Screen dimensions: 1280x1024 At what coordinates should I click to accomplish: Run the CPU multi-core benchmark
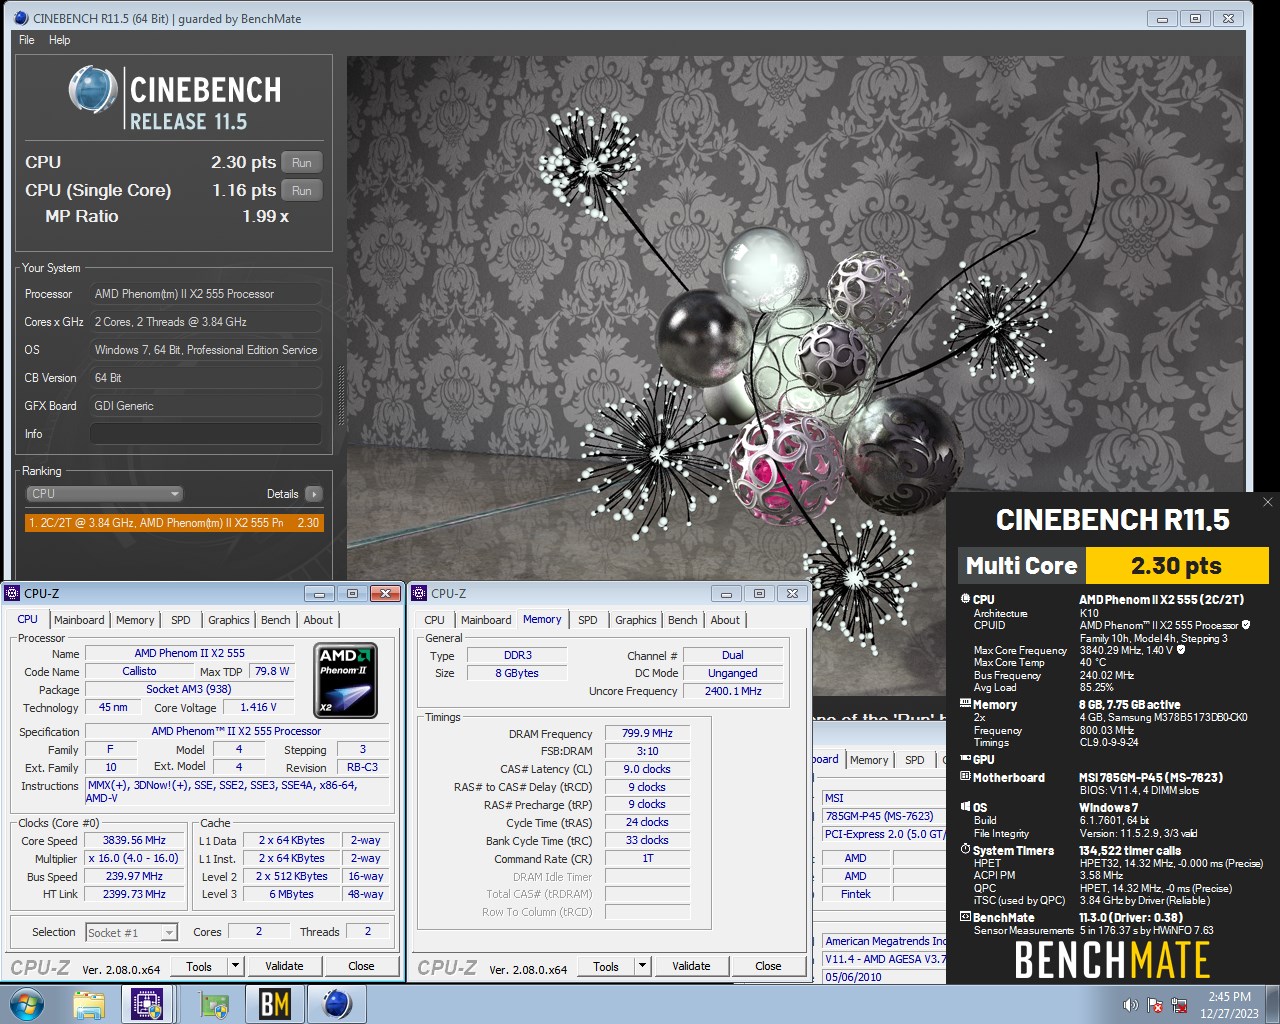tap(302, 163)
